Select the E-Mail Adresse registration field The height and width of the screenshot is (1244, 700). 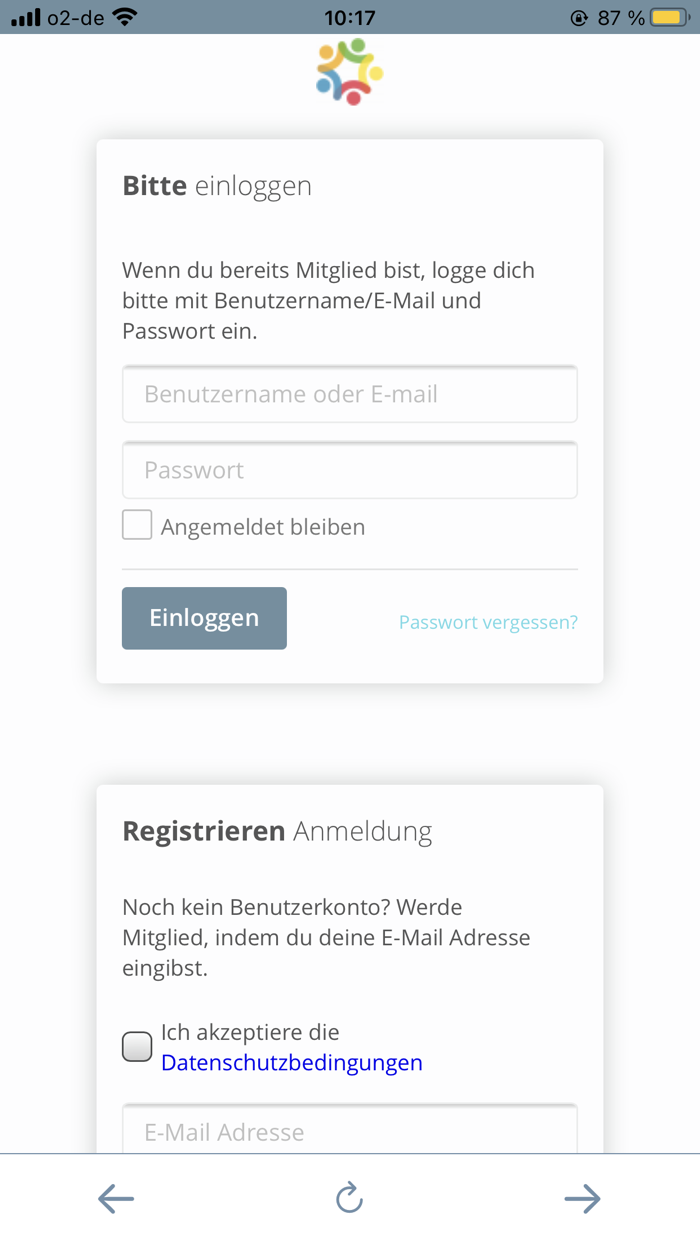[x=349, y=1131]
